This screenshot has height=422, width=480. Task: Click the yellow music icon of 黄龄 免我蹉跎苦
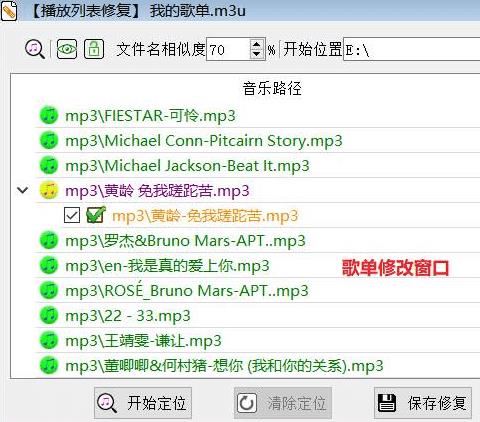(49, 190)
